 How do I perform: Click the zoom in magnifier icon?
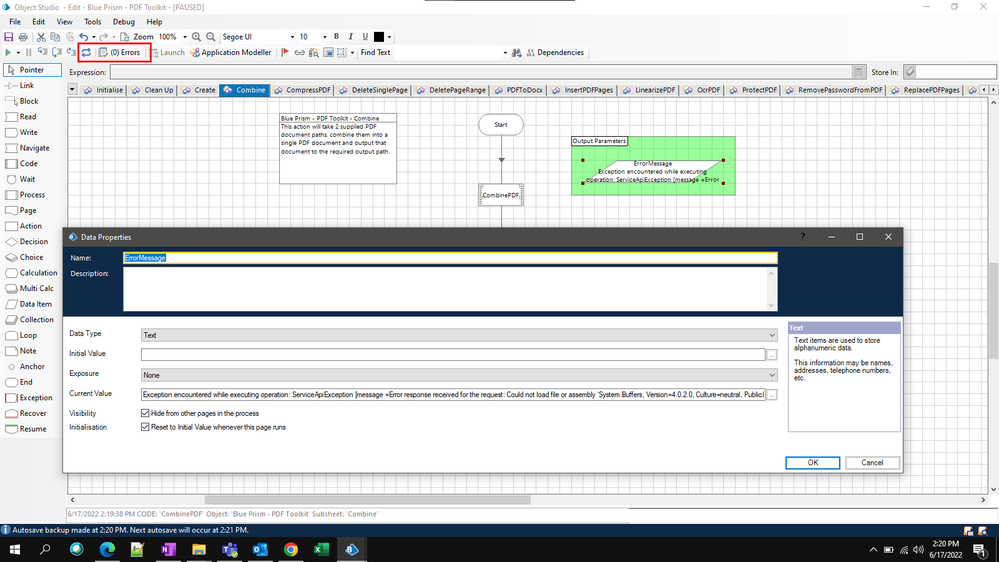coord(197,37)
